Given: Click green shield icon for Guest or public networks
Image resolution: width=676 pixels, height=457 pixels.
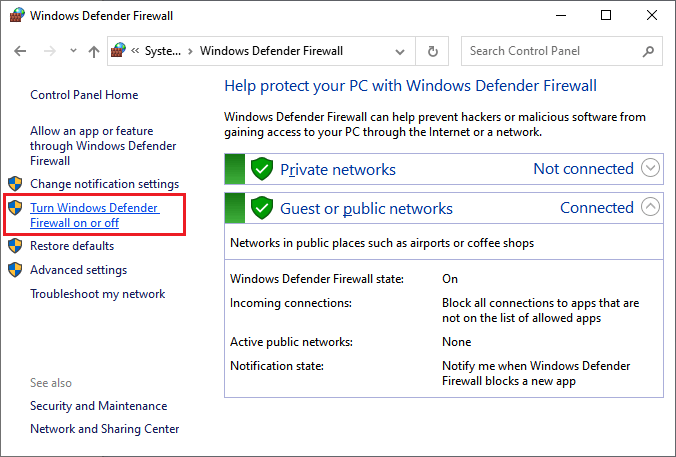Looking at the screenshot, I should [262, 208].
